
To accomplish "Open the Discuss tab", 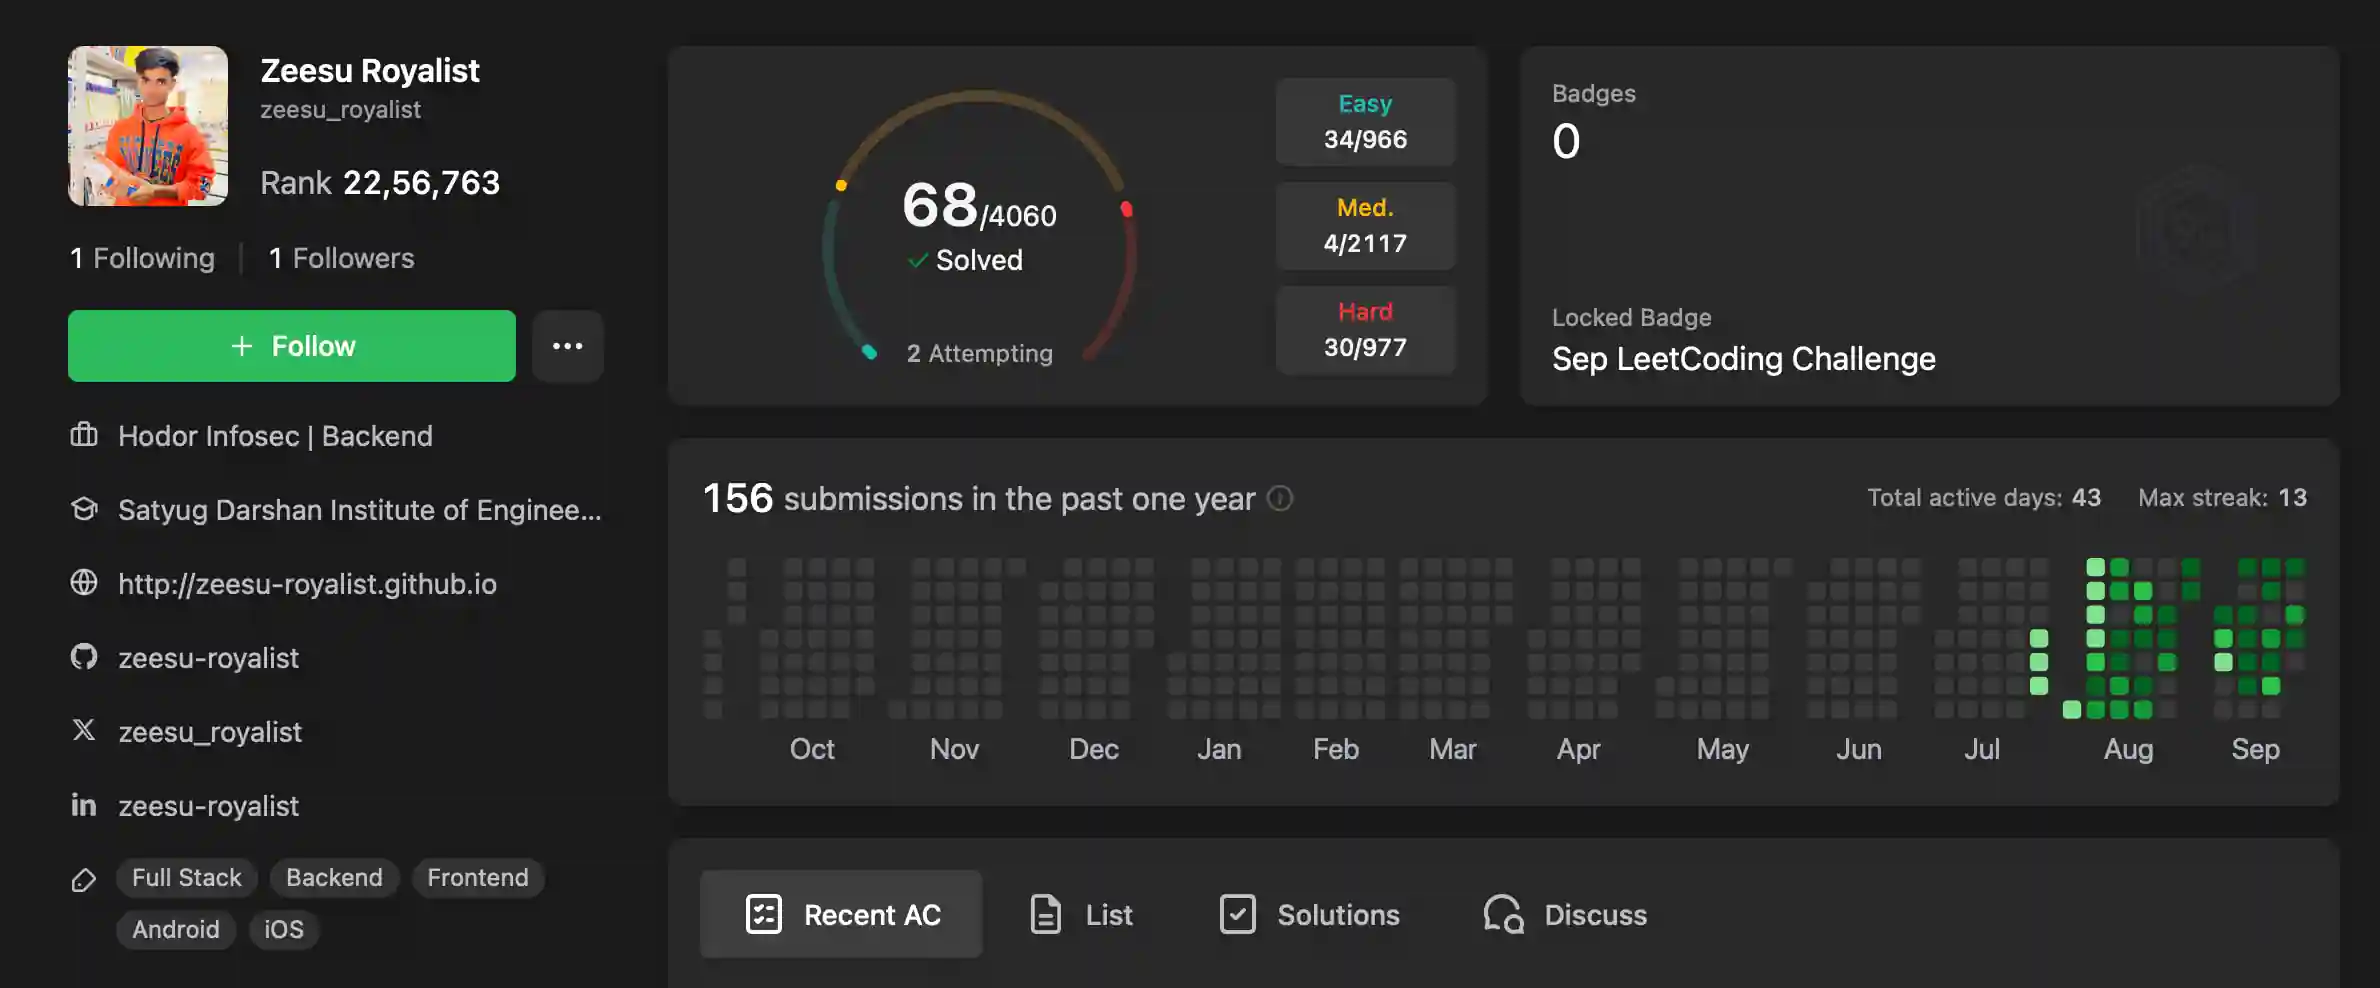I will (x=1565, y=914).
